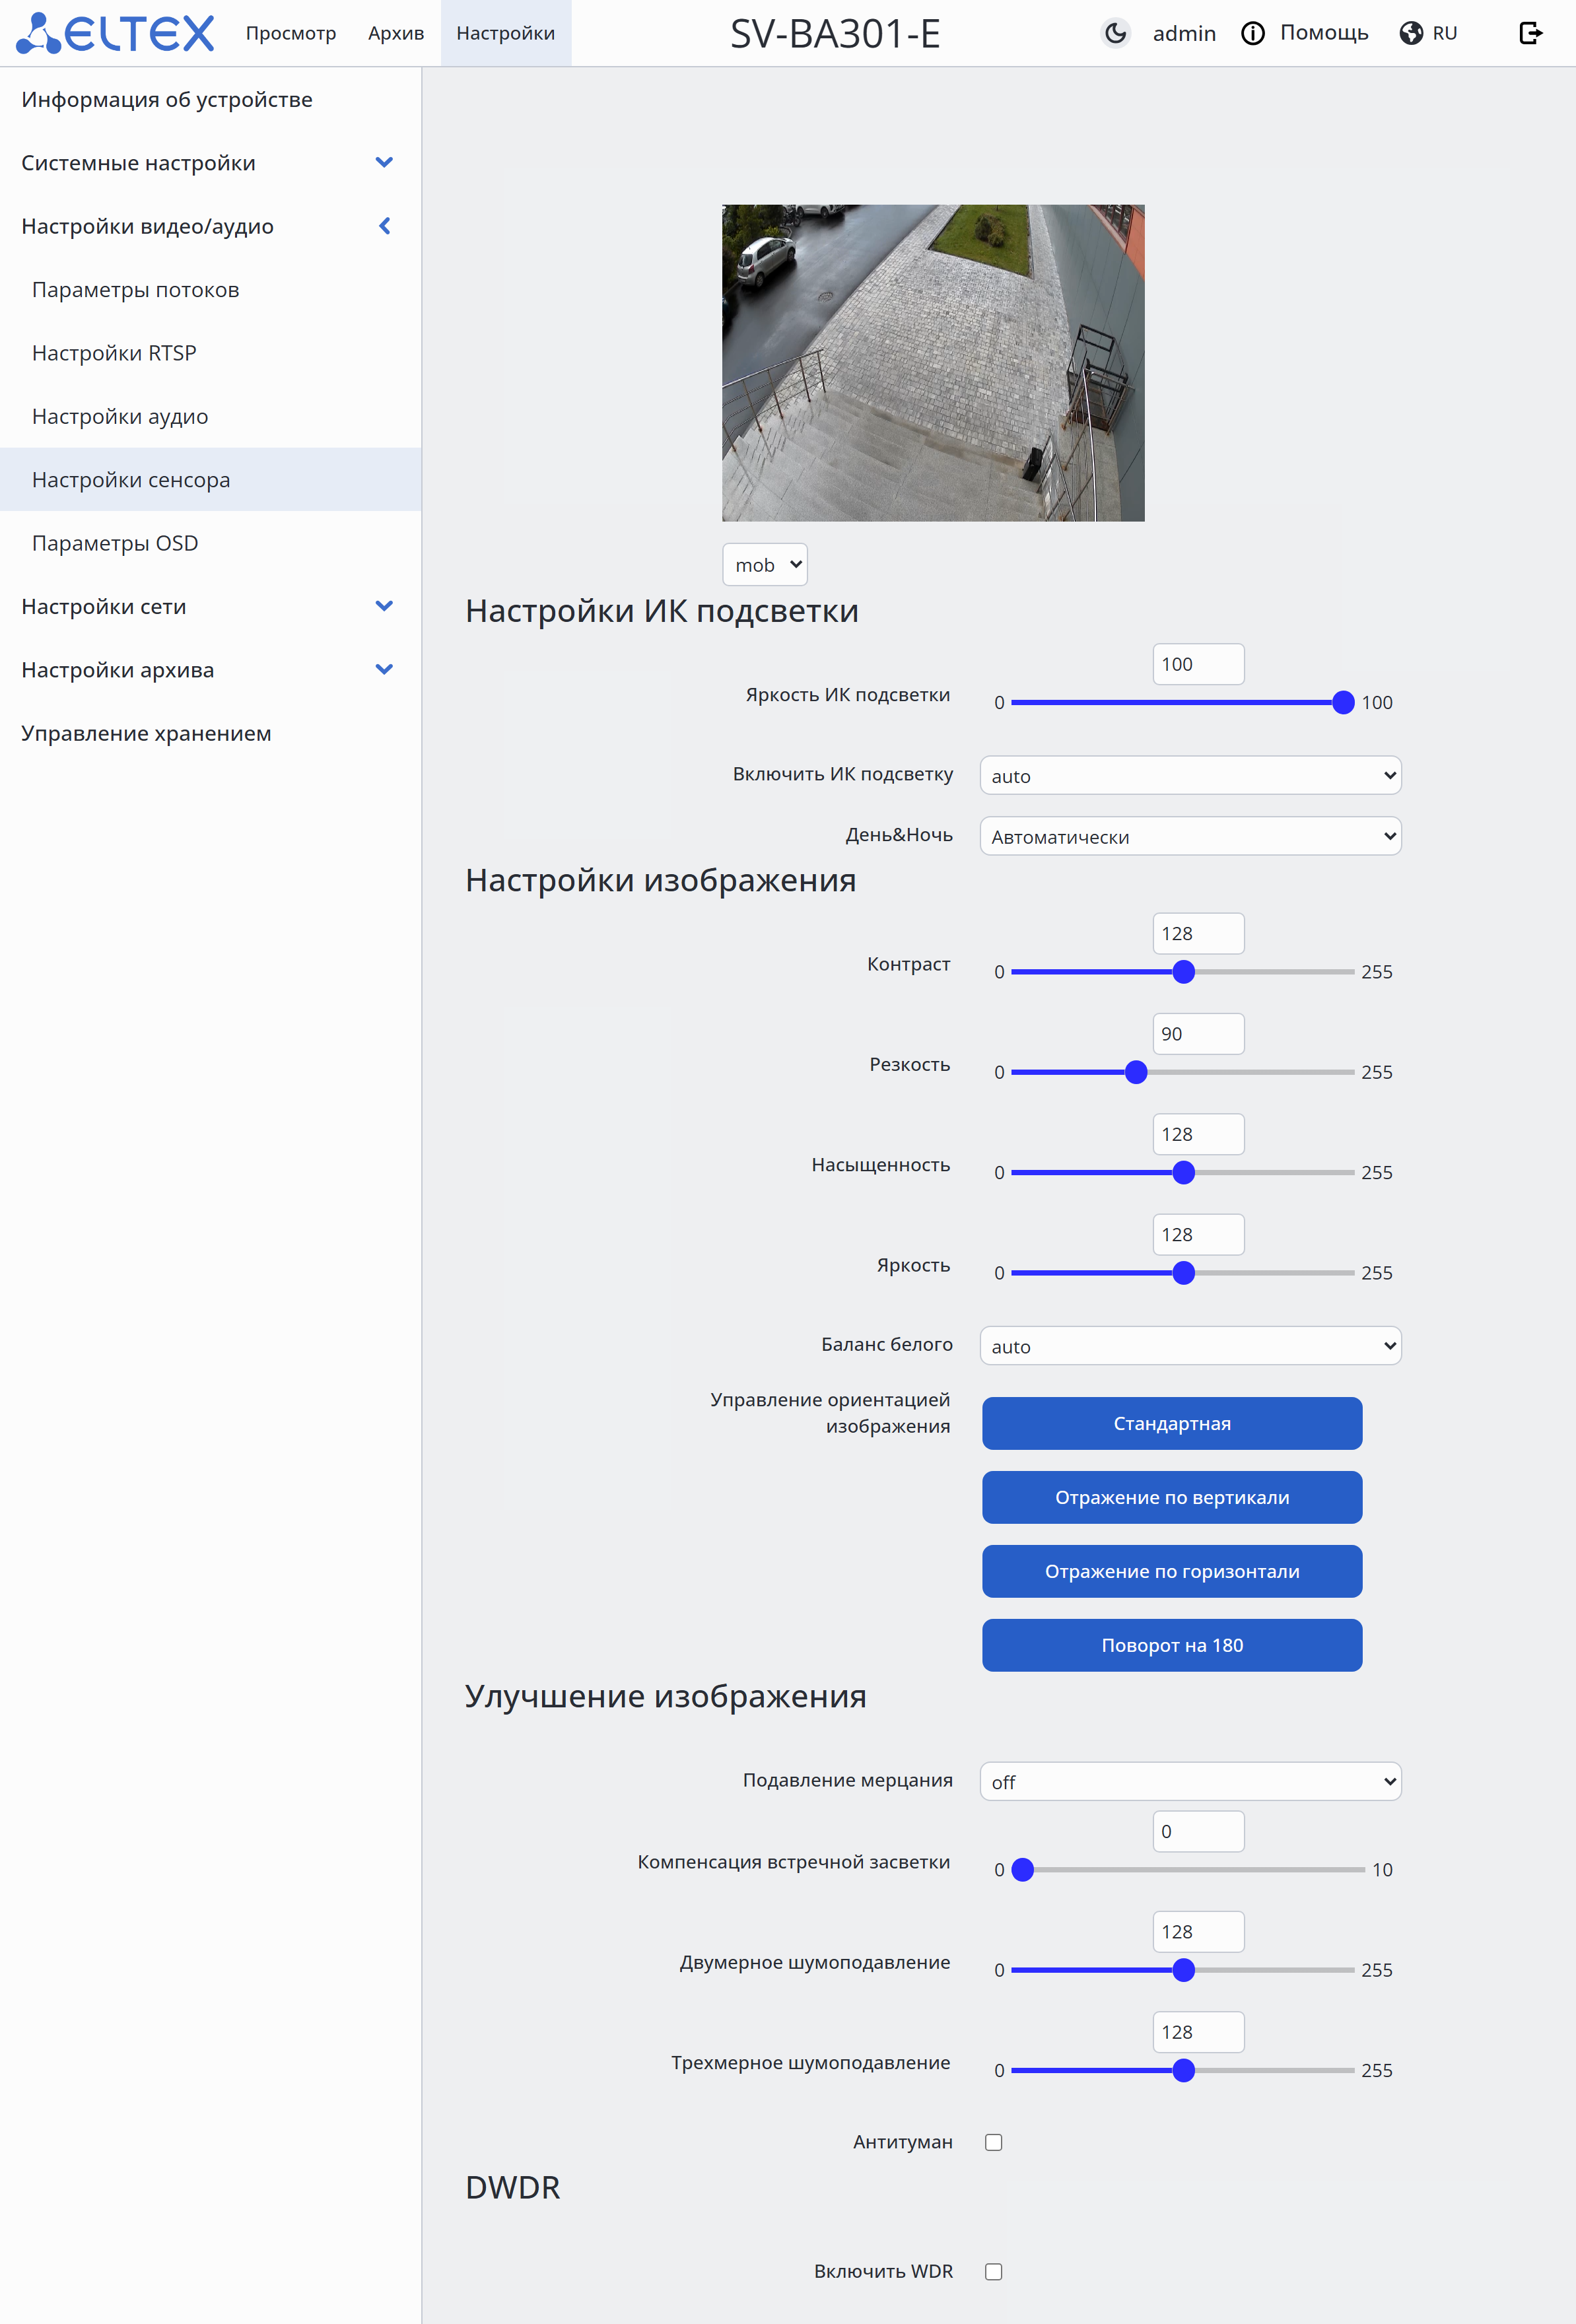Expand Network settings chevron

[384, 606]
